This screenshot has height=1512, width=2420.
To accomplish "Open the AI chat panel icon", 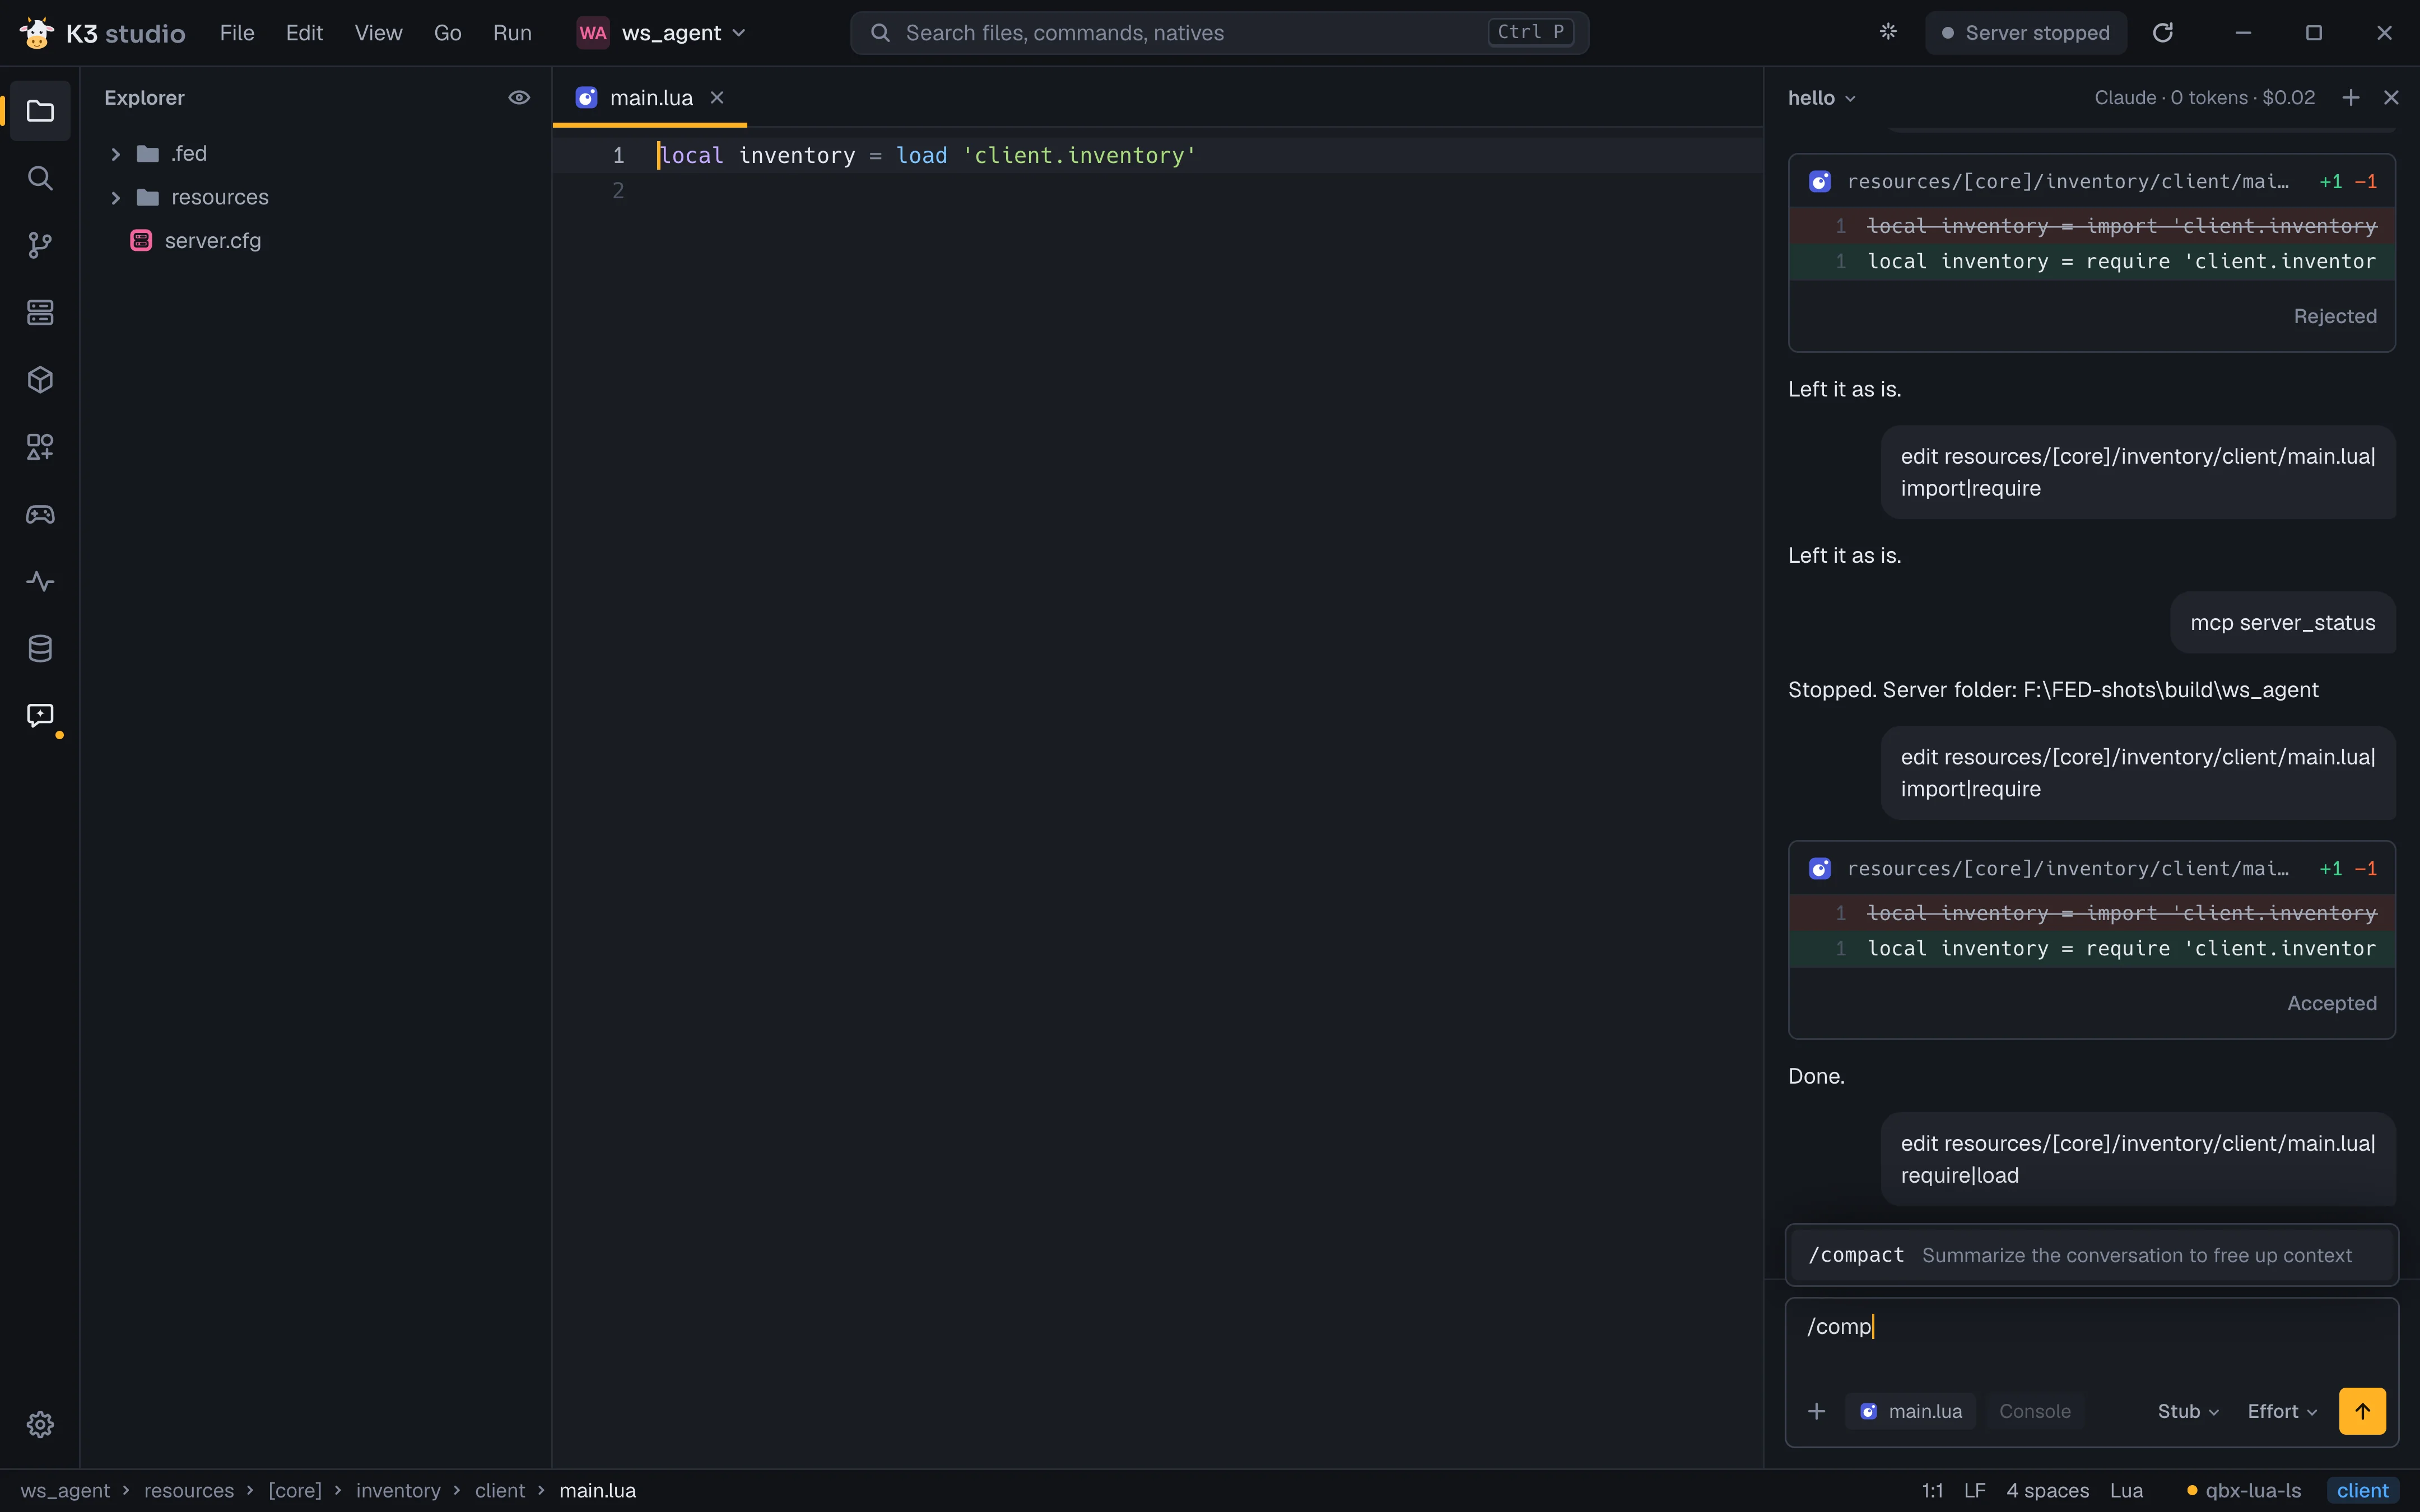I will (x=40, y=715).
